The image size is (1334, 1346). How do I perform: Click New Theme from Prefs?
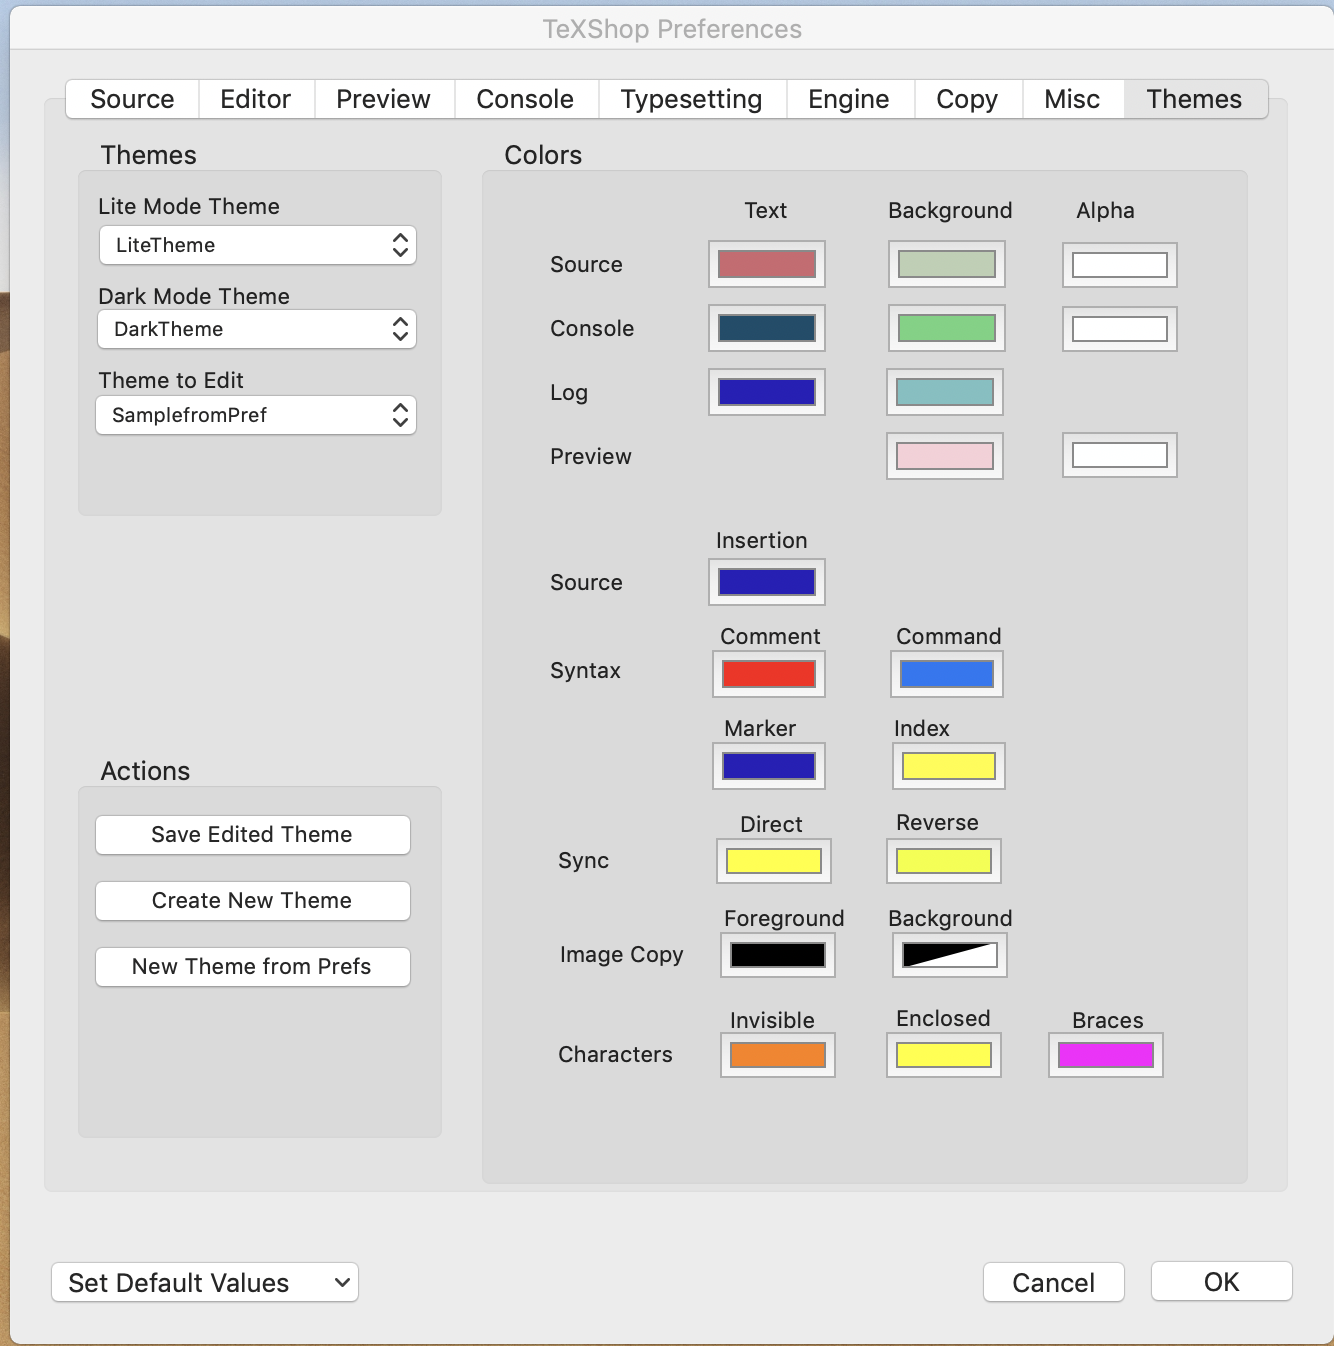click(253, 967)
